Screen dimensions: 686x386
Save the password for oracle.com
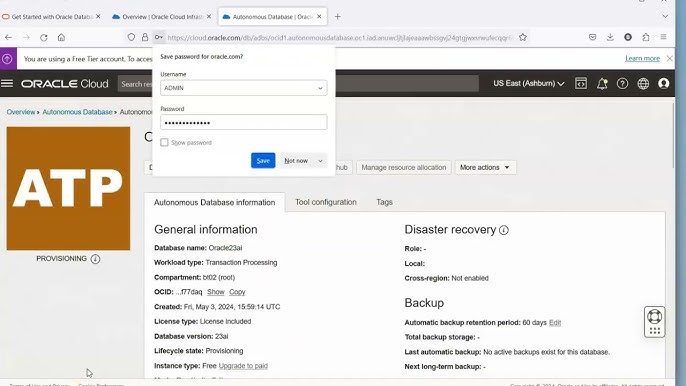[263, 161]
